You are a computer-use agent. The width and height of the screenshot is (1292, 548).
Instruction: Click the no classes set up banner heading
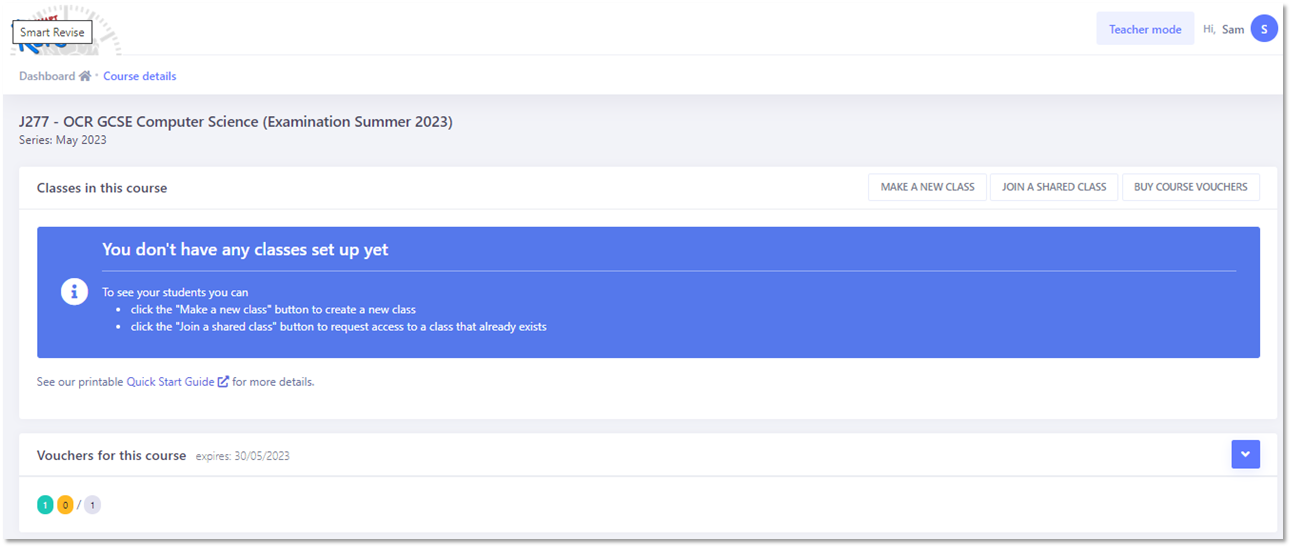click(x=245, y=250)
